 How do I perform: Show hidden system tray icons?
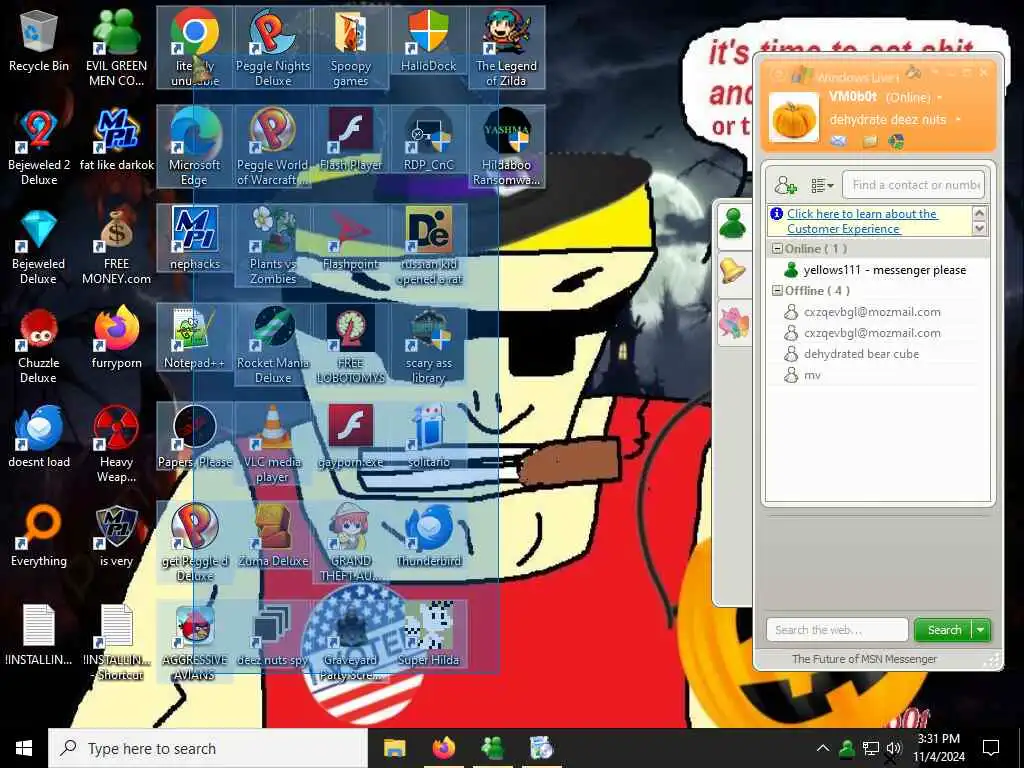click(823, 748)
